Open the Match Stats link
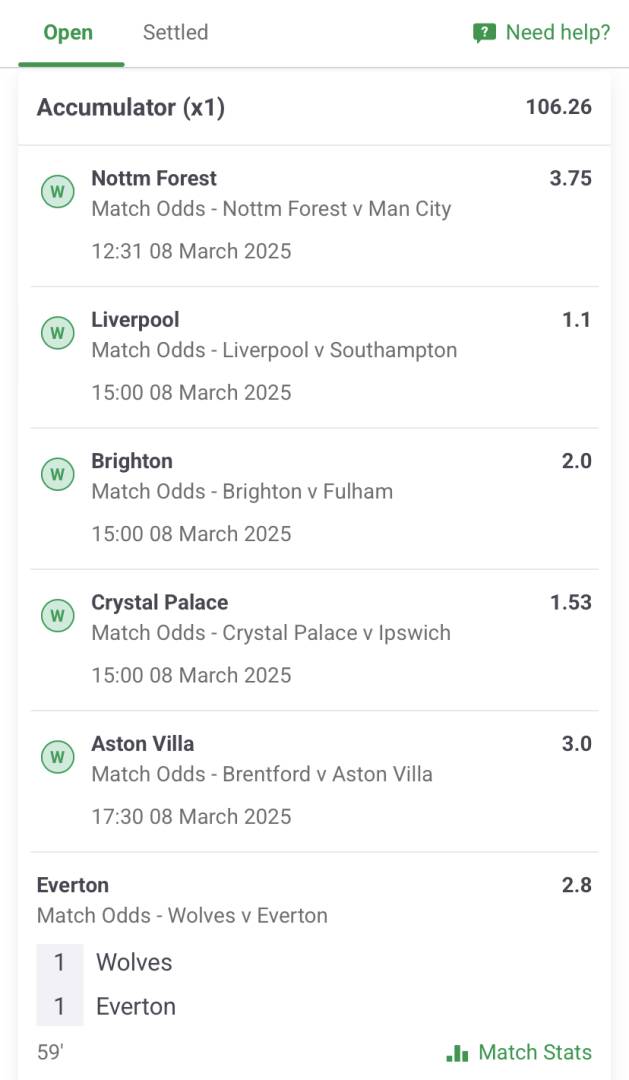This screenshot has height=1080, width=629. point(534,1052)
